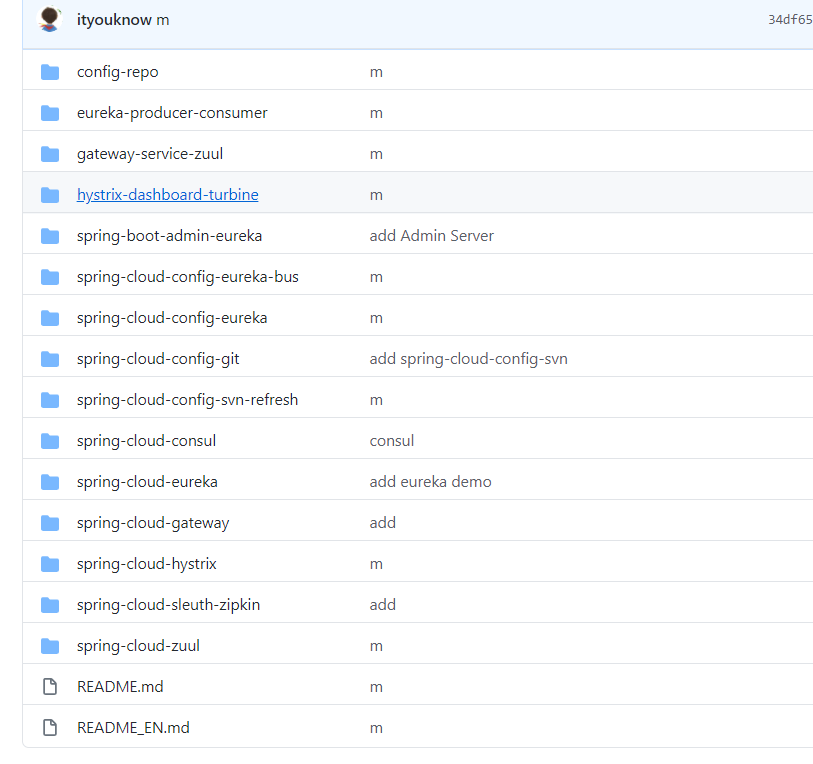Image resolution: width=813 pixels, height=764 pixels.
Task: Open the spring-cloud-gateway directory
Action: (x=153, y=523)
